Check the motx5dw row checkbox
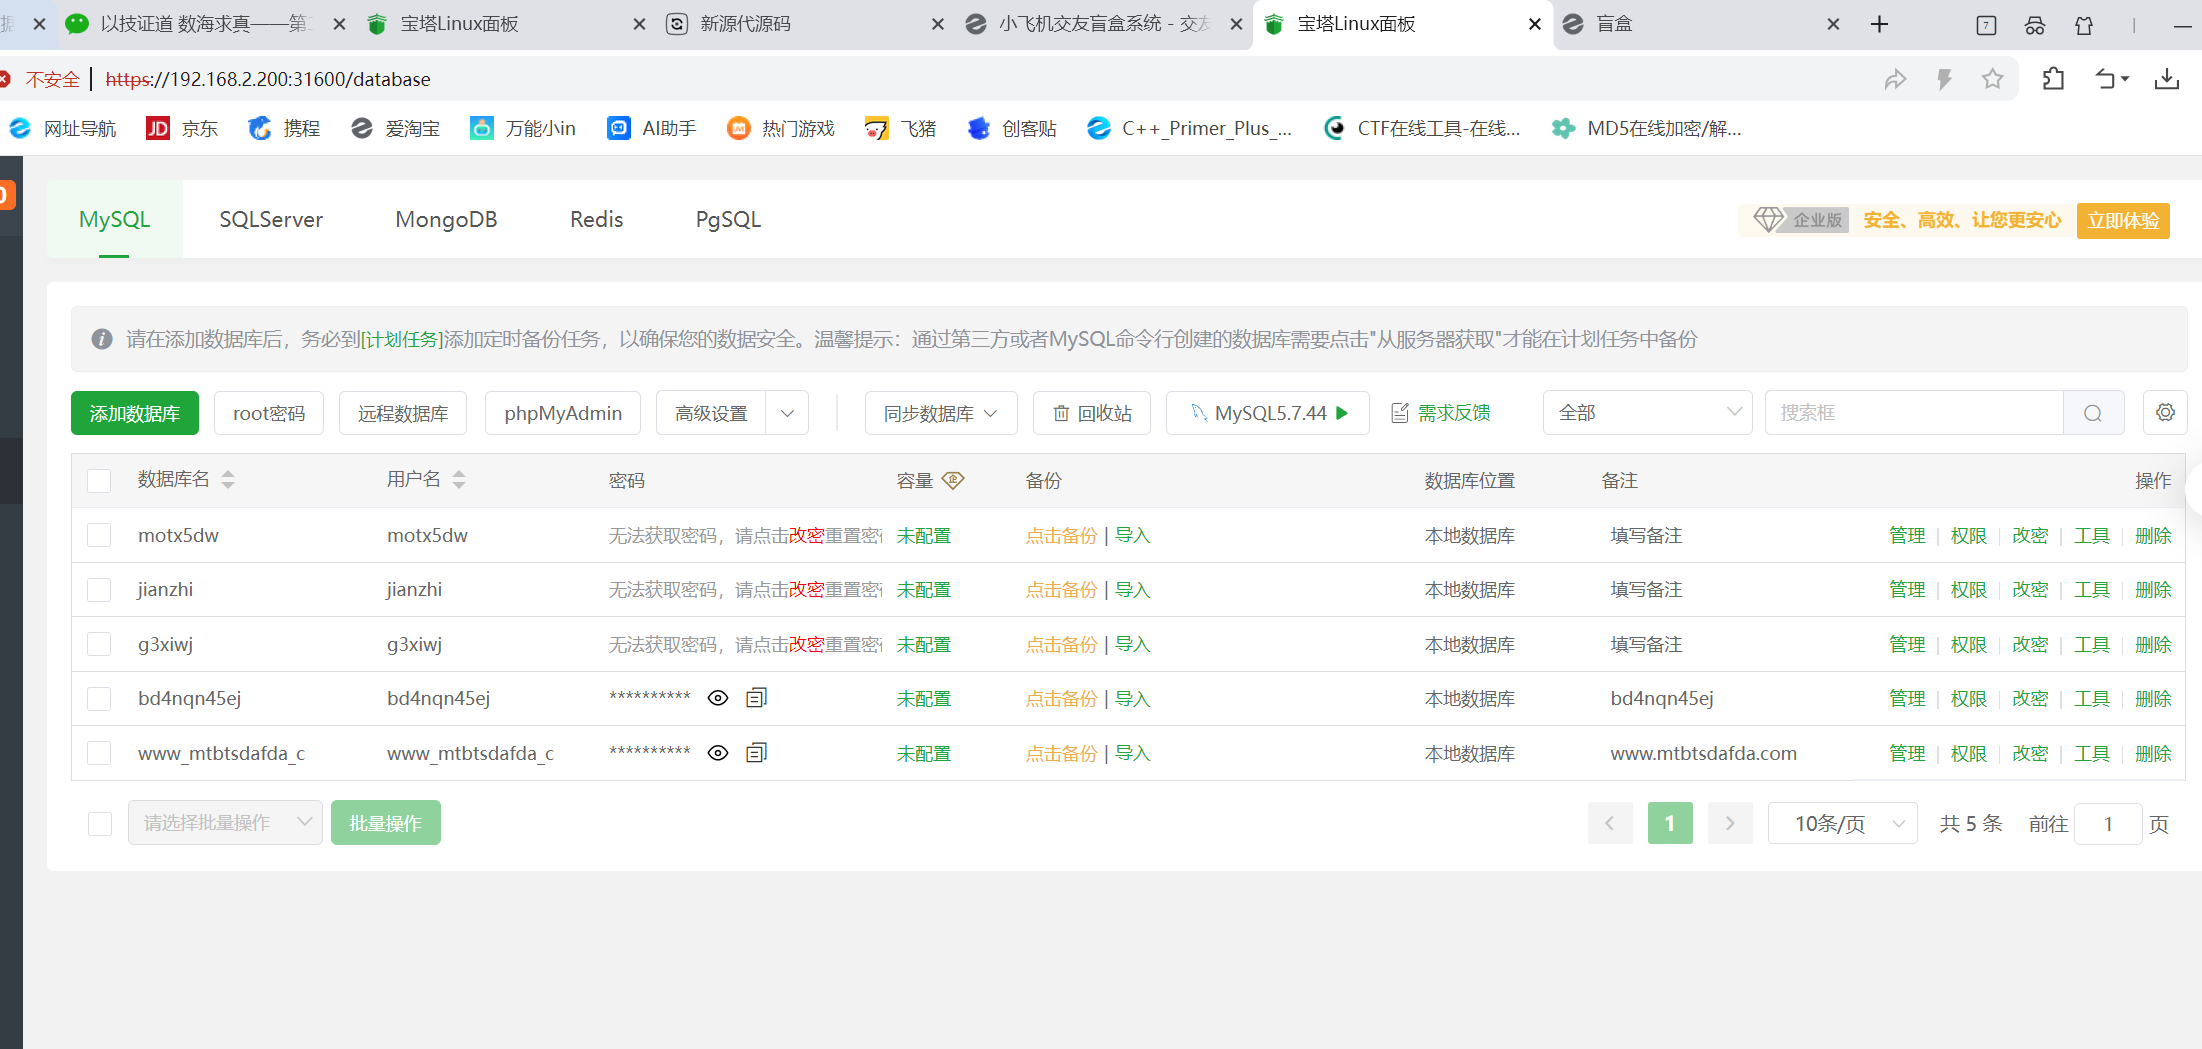This screenshot has height=1049, width=2202. pyautogui.click(x=99, y=535)
